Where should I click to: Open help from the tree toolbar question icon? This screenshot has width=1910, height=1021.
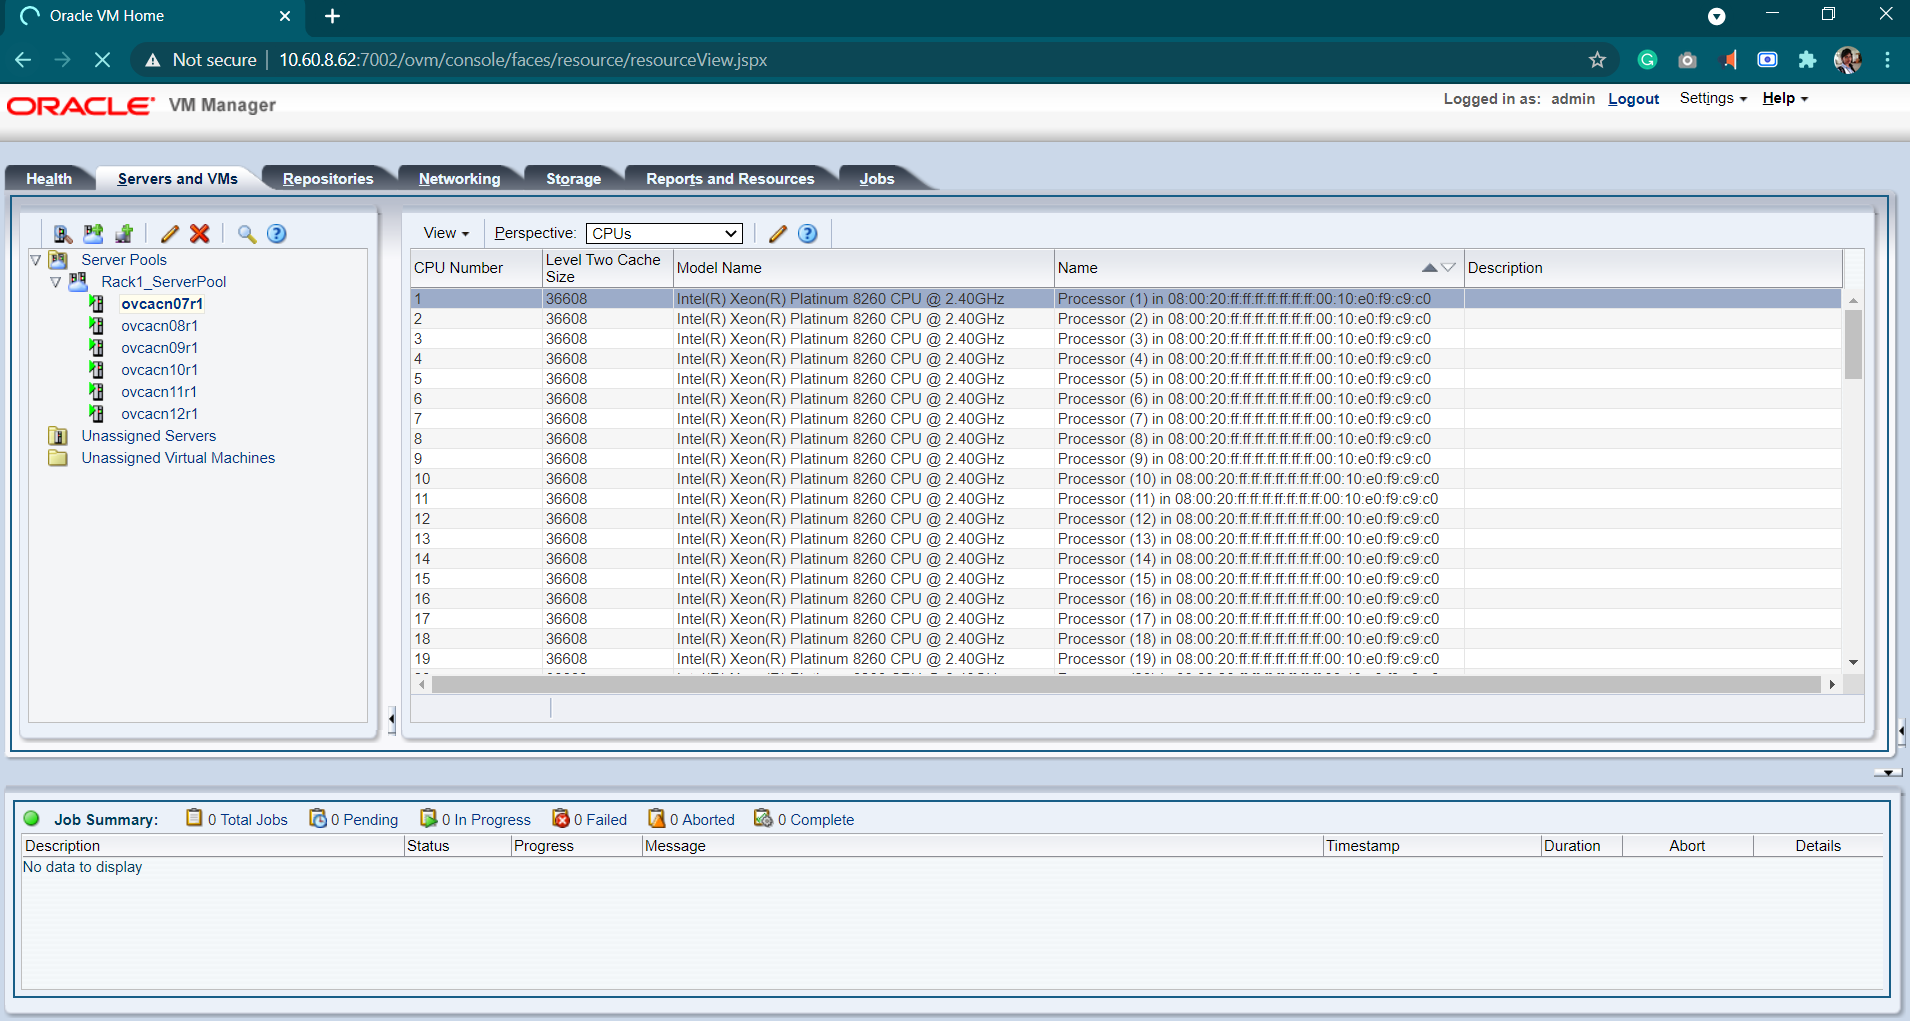tap(277, 234)
